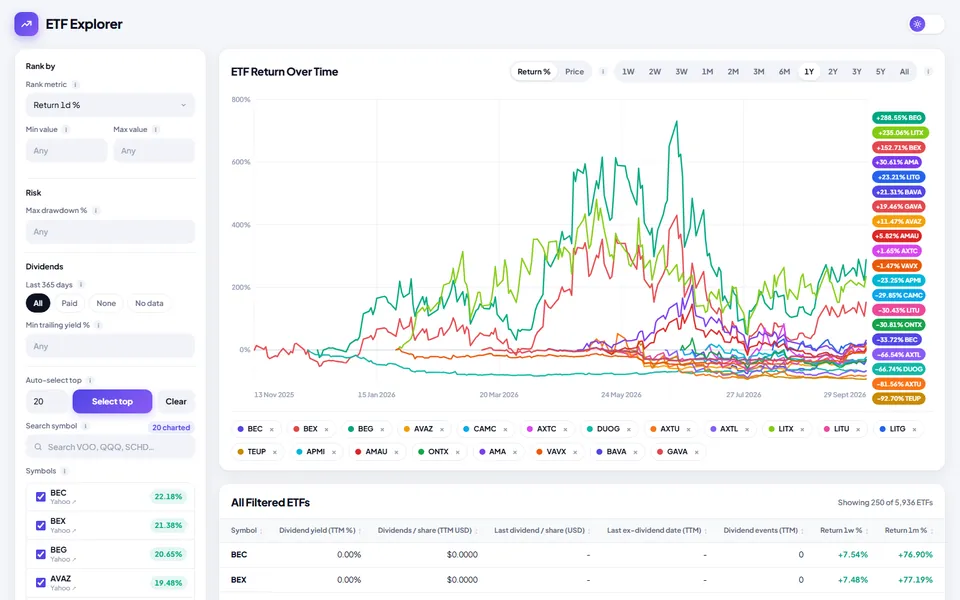
Task: Click the ETF Explorer logo icon
Action: click(x=26, y=24)
